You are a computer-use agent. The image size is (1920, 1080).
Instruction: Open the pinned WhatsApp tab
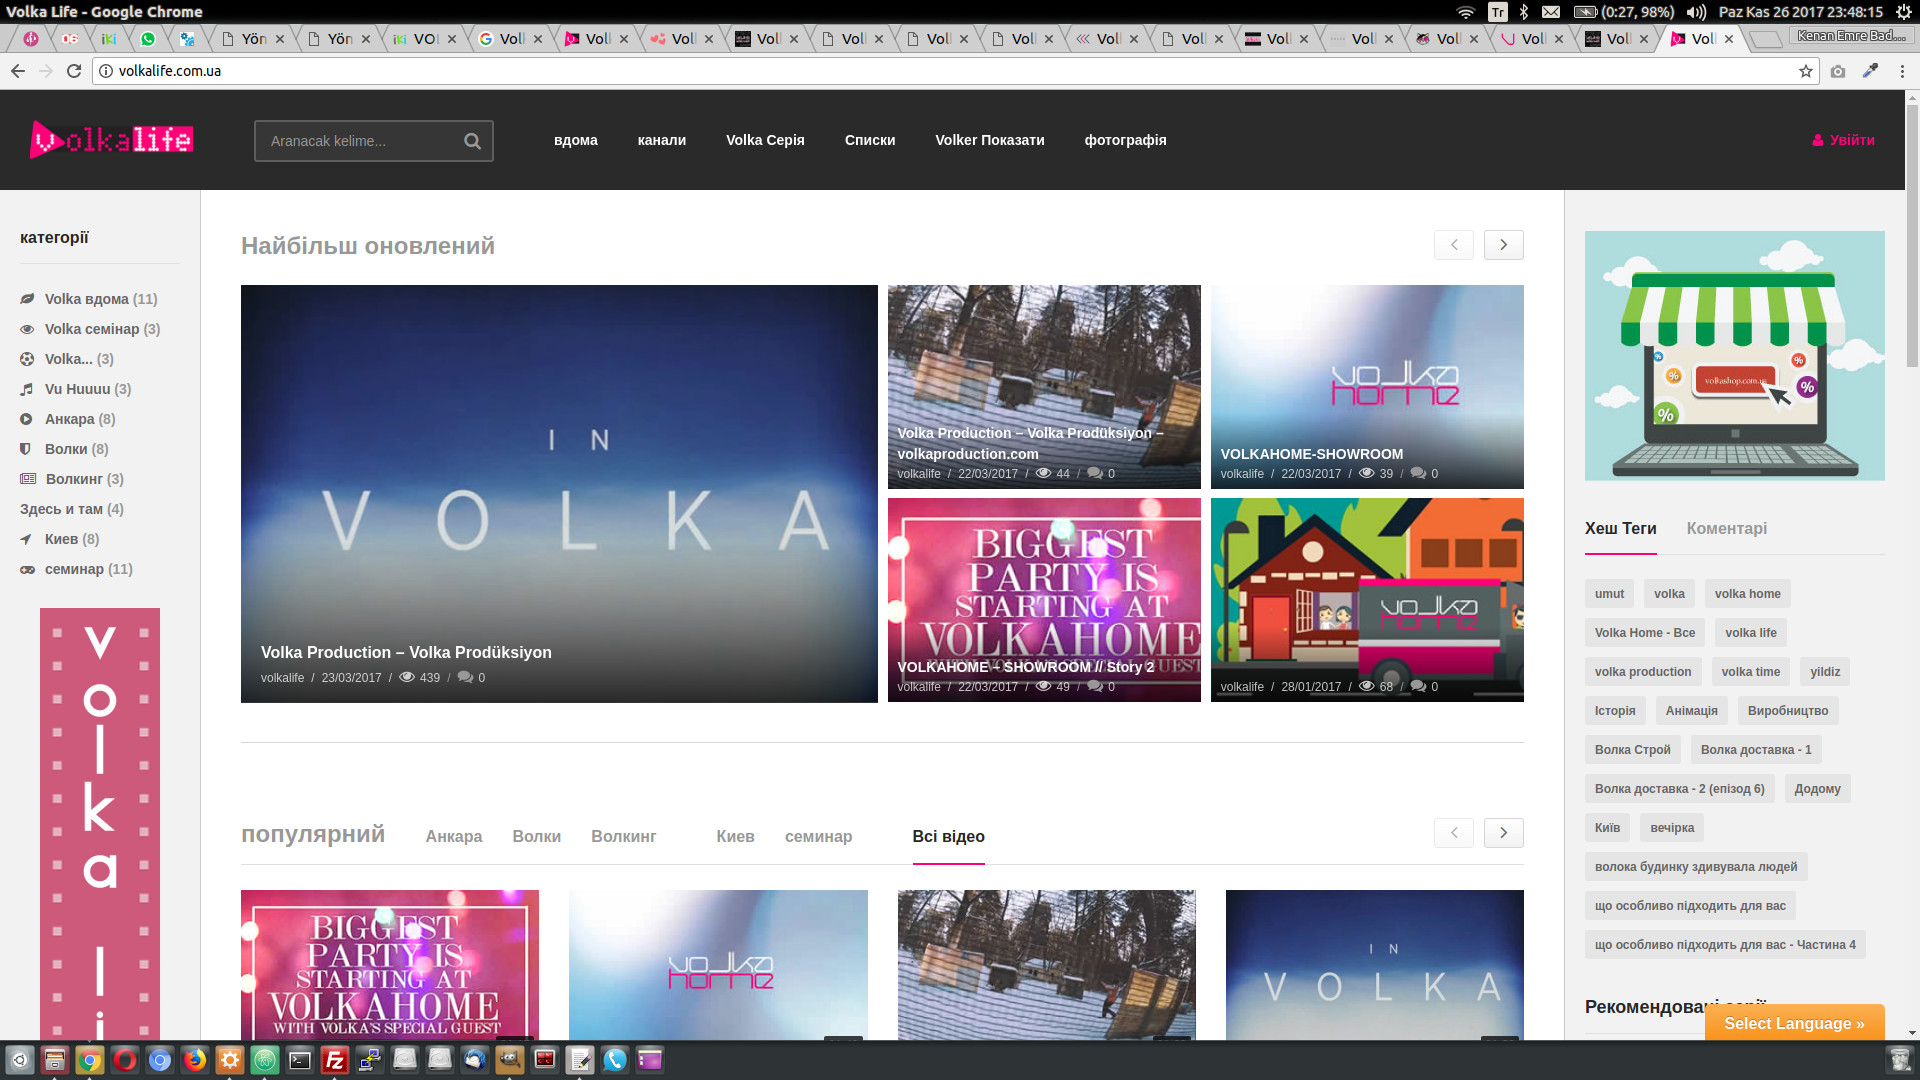click(148, 39)
